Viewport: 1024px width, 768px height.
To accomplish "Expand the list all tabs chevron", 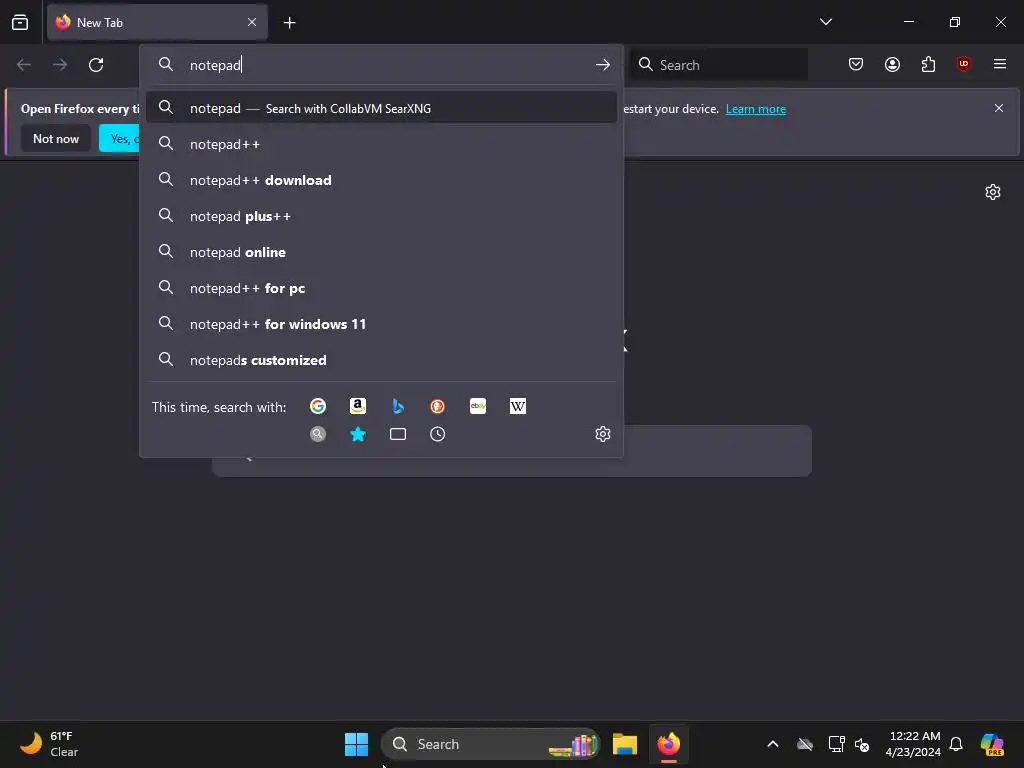I will [x=825, y=22].
